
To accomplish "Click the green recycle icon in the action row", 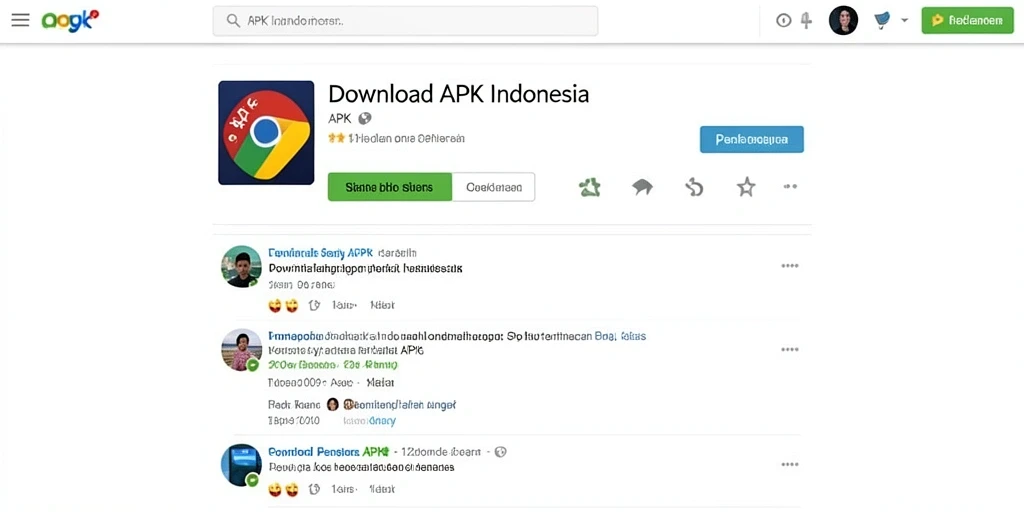I will click(x=590, y=187).
